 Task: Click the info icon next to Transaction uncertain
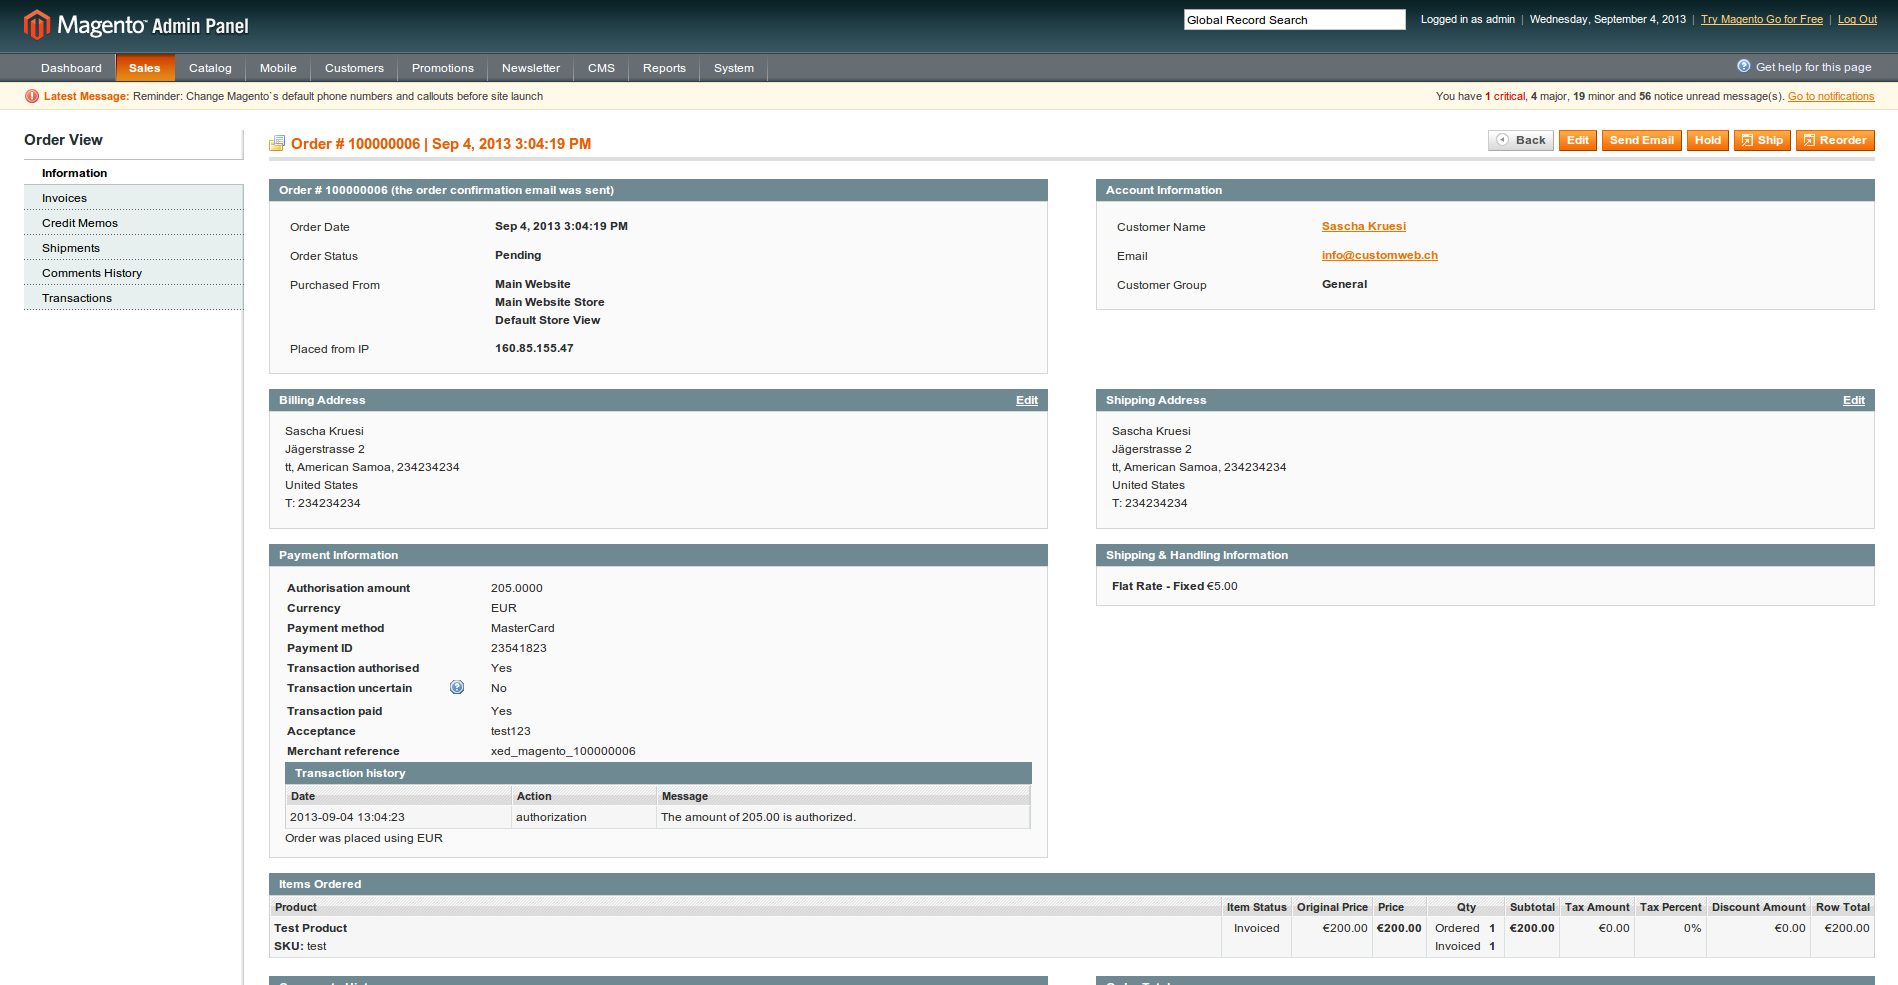pos(457,688)
